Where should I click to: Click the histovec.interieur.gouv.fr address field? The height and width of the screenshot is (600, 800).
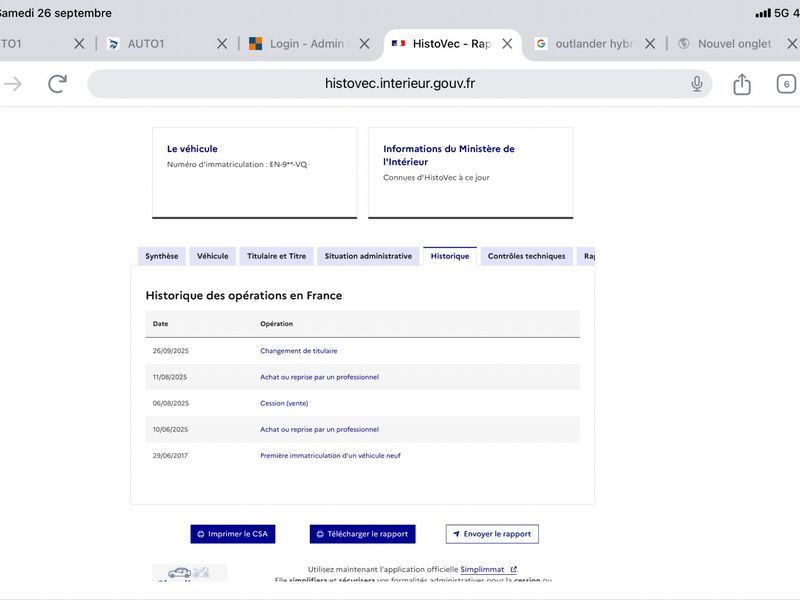(x=399, y=84)
